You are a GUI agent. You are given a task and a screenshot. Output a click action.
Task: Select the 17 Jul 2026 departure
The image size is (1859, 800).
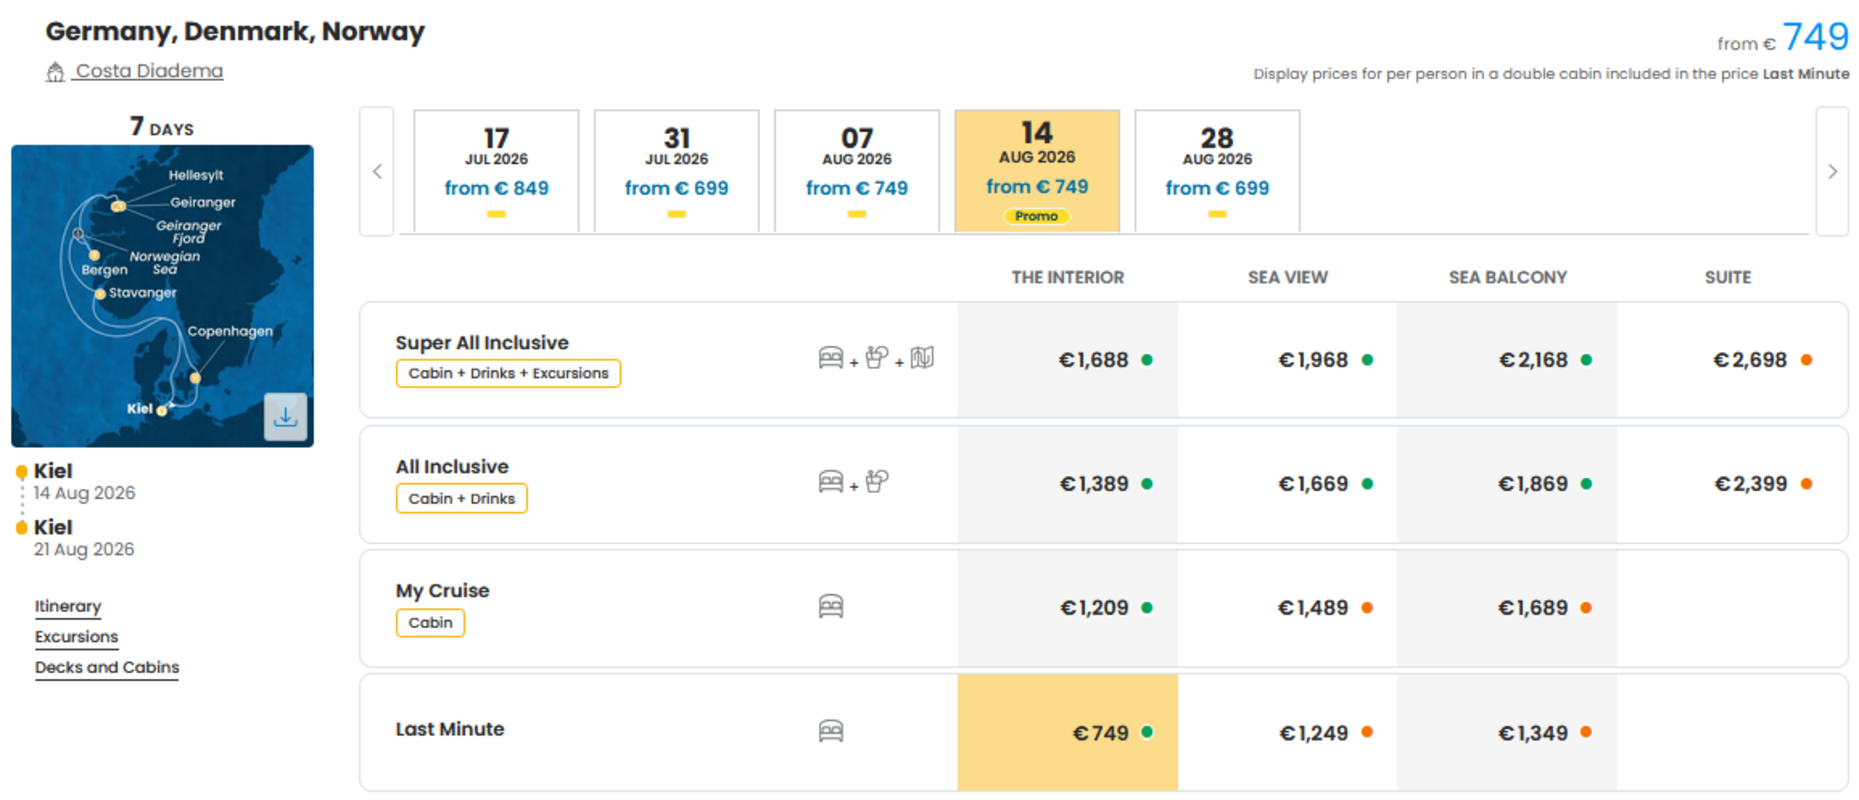tap(496, 171)
